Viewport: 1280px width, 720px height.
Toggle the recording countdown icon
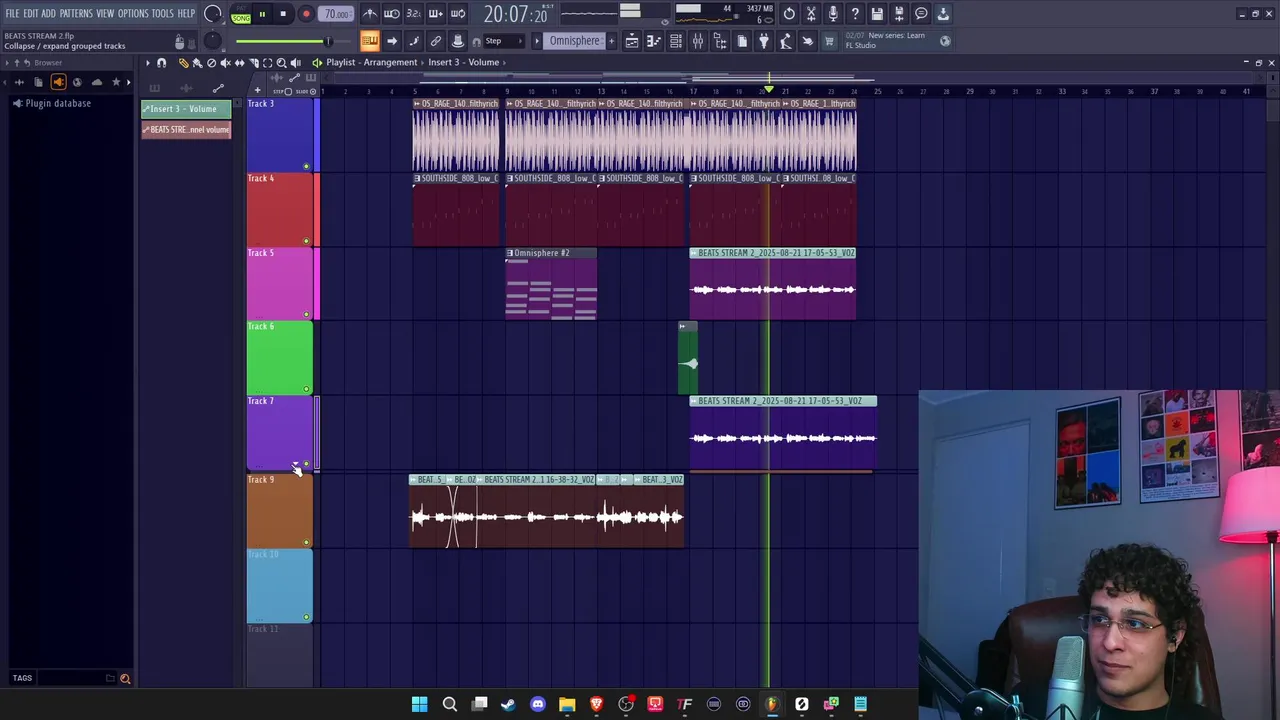tap(414, 14)
